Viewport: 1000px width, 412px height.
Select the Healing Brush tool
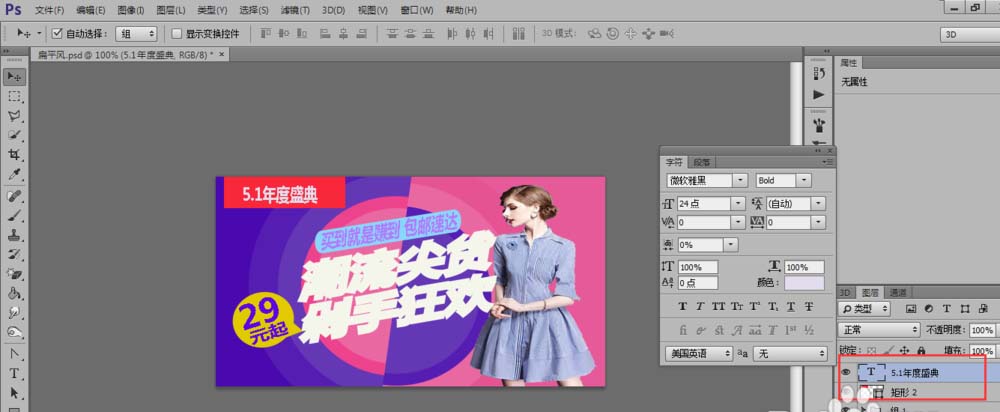pyautogui.click(x=14, y=196)
